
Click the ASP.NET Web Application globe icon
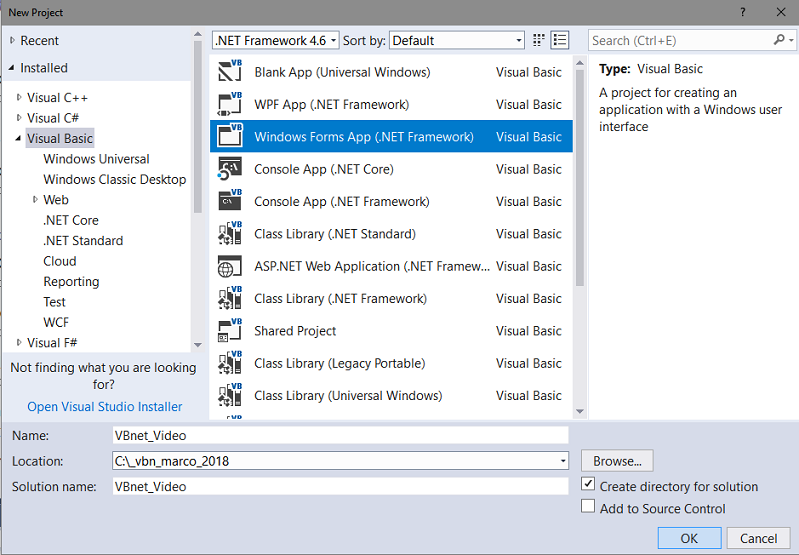(230, 266)
